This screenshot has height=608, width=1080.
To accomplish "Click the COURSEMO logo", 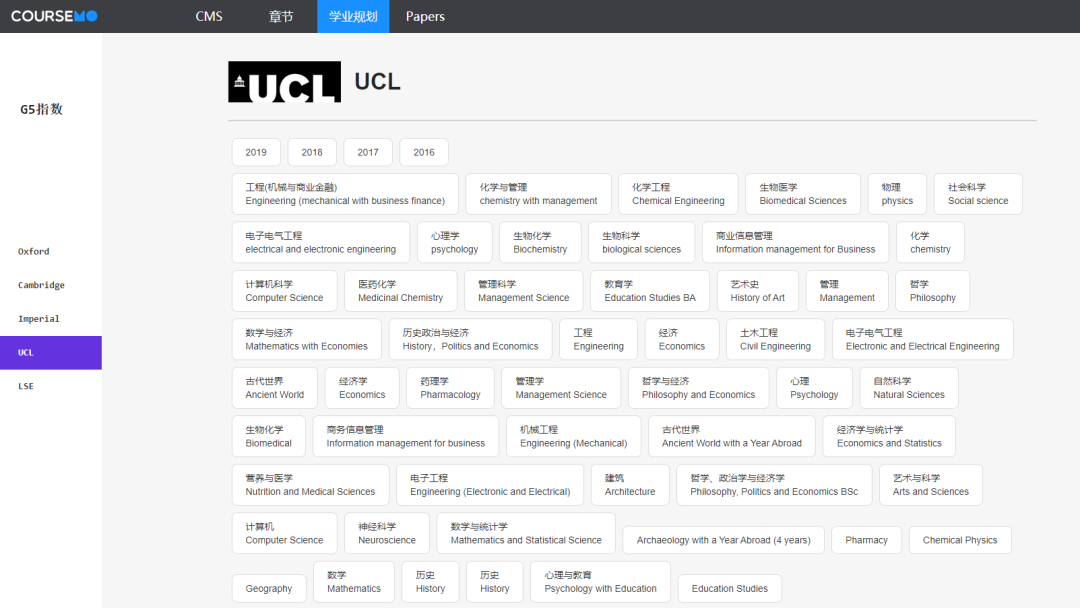I will (x=54, y=16).
